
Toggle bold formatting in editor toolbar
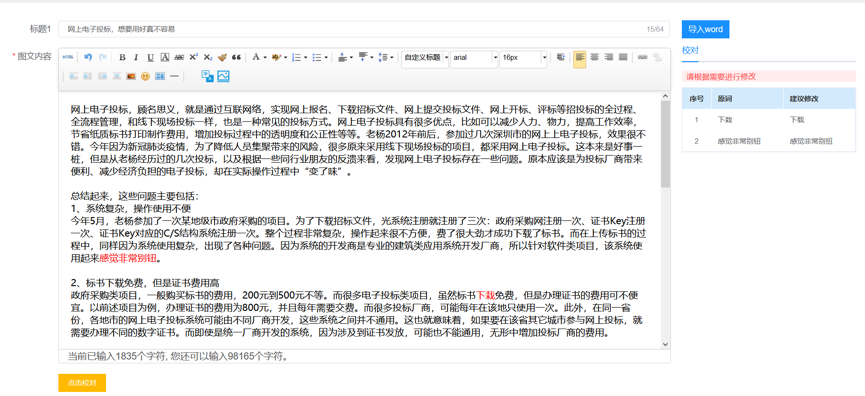pyautogui.click(x=122, y=57)
